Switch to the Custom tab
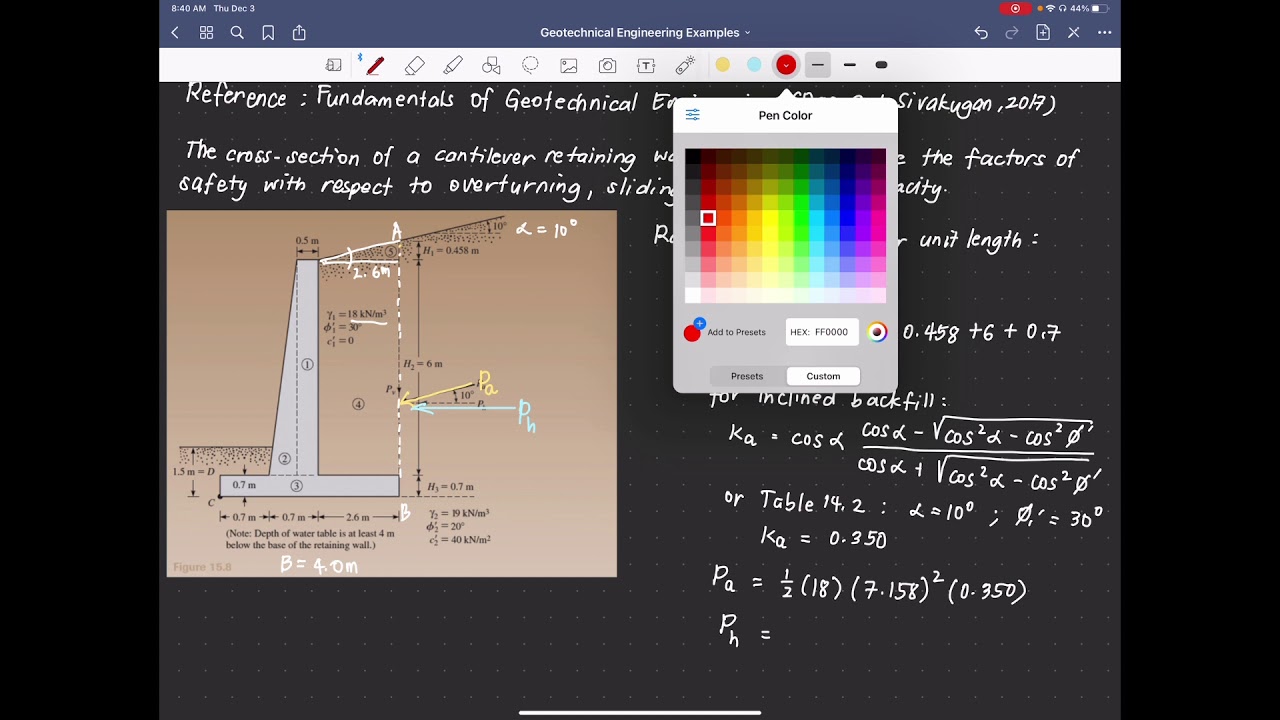 point(823,376)
